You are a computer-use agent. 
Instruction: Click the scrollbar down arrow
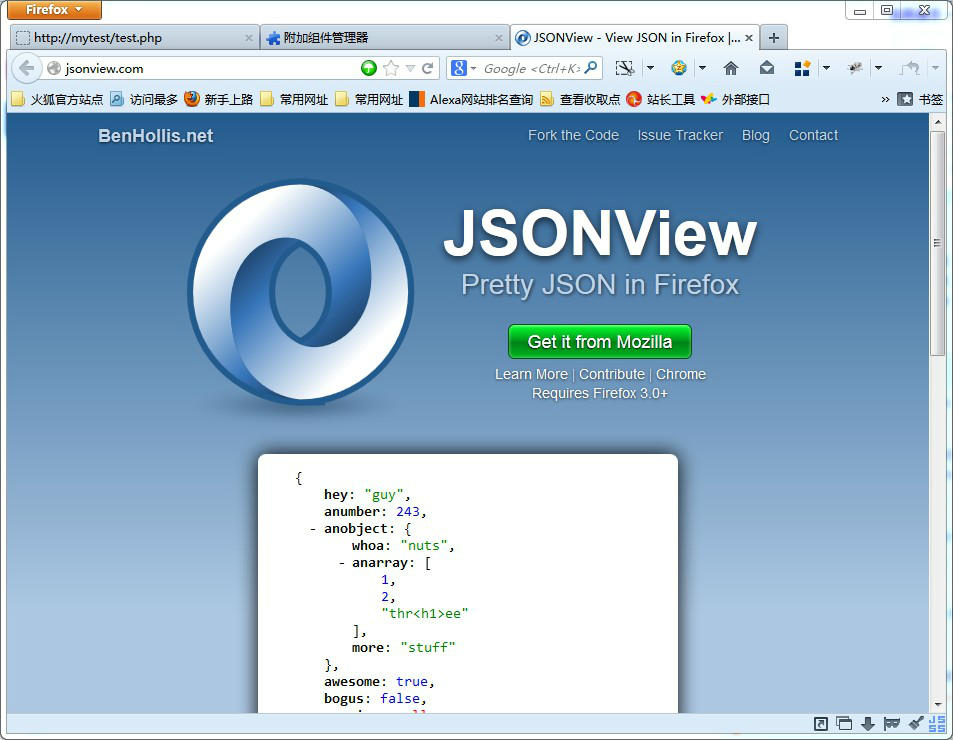coord(937,705)
